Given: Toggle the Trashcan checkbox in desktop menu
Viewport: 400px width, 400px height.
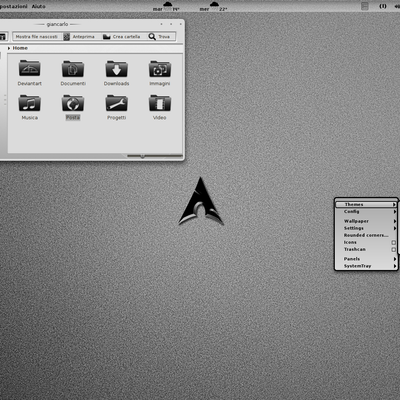Looking at the screenshot, I should point(393,249).
